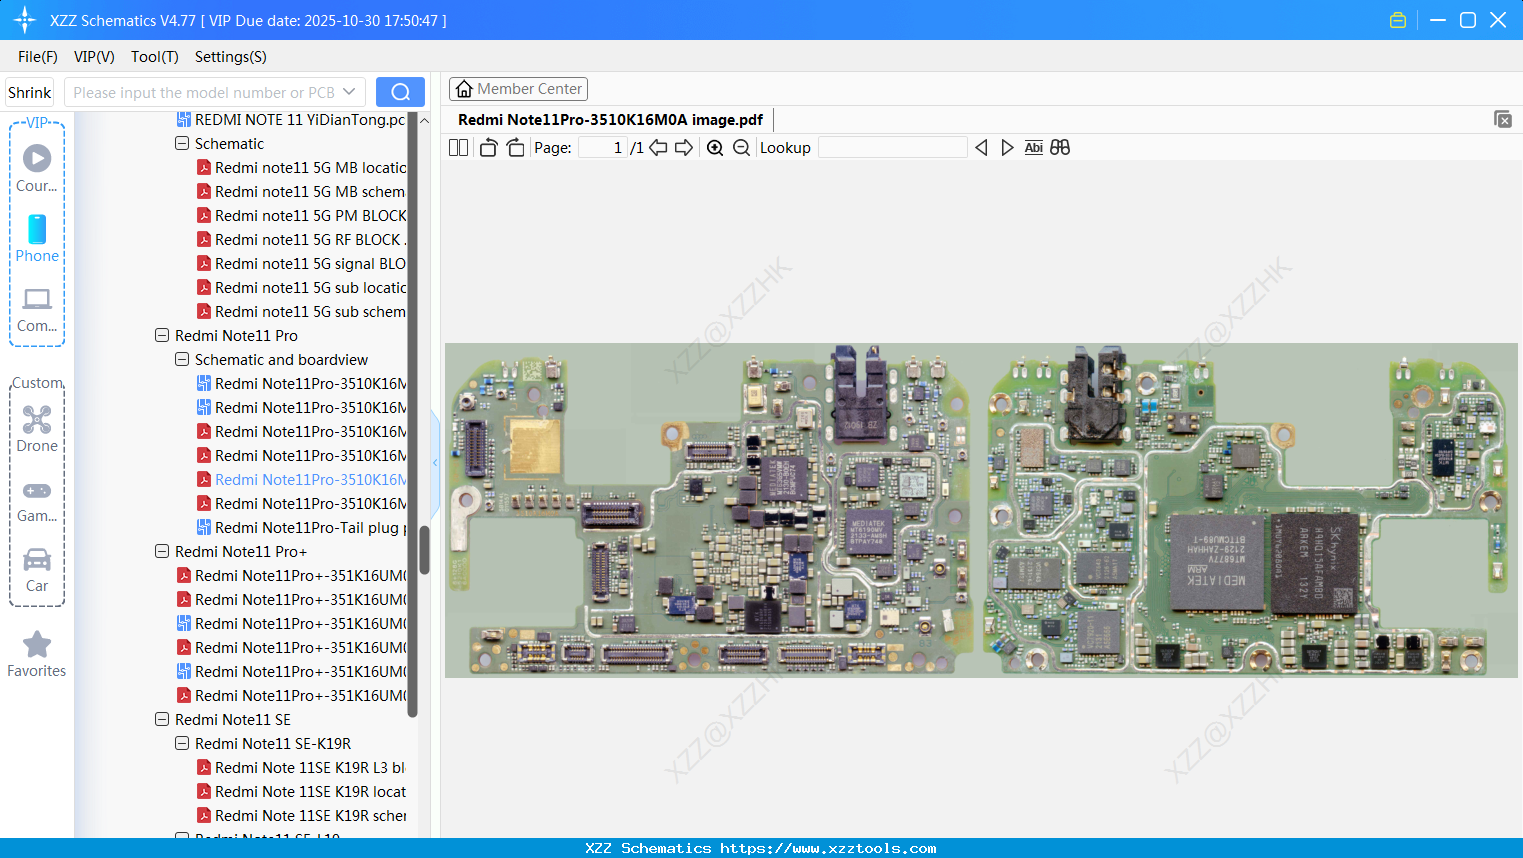Open the Tool(T) menu

click(154, 57)
